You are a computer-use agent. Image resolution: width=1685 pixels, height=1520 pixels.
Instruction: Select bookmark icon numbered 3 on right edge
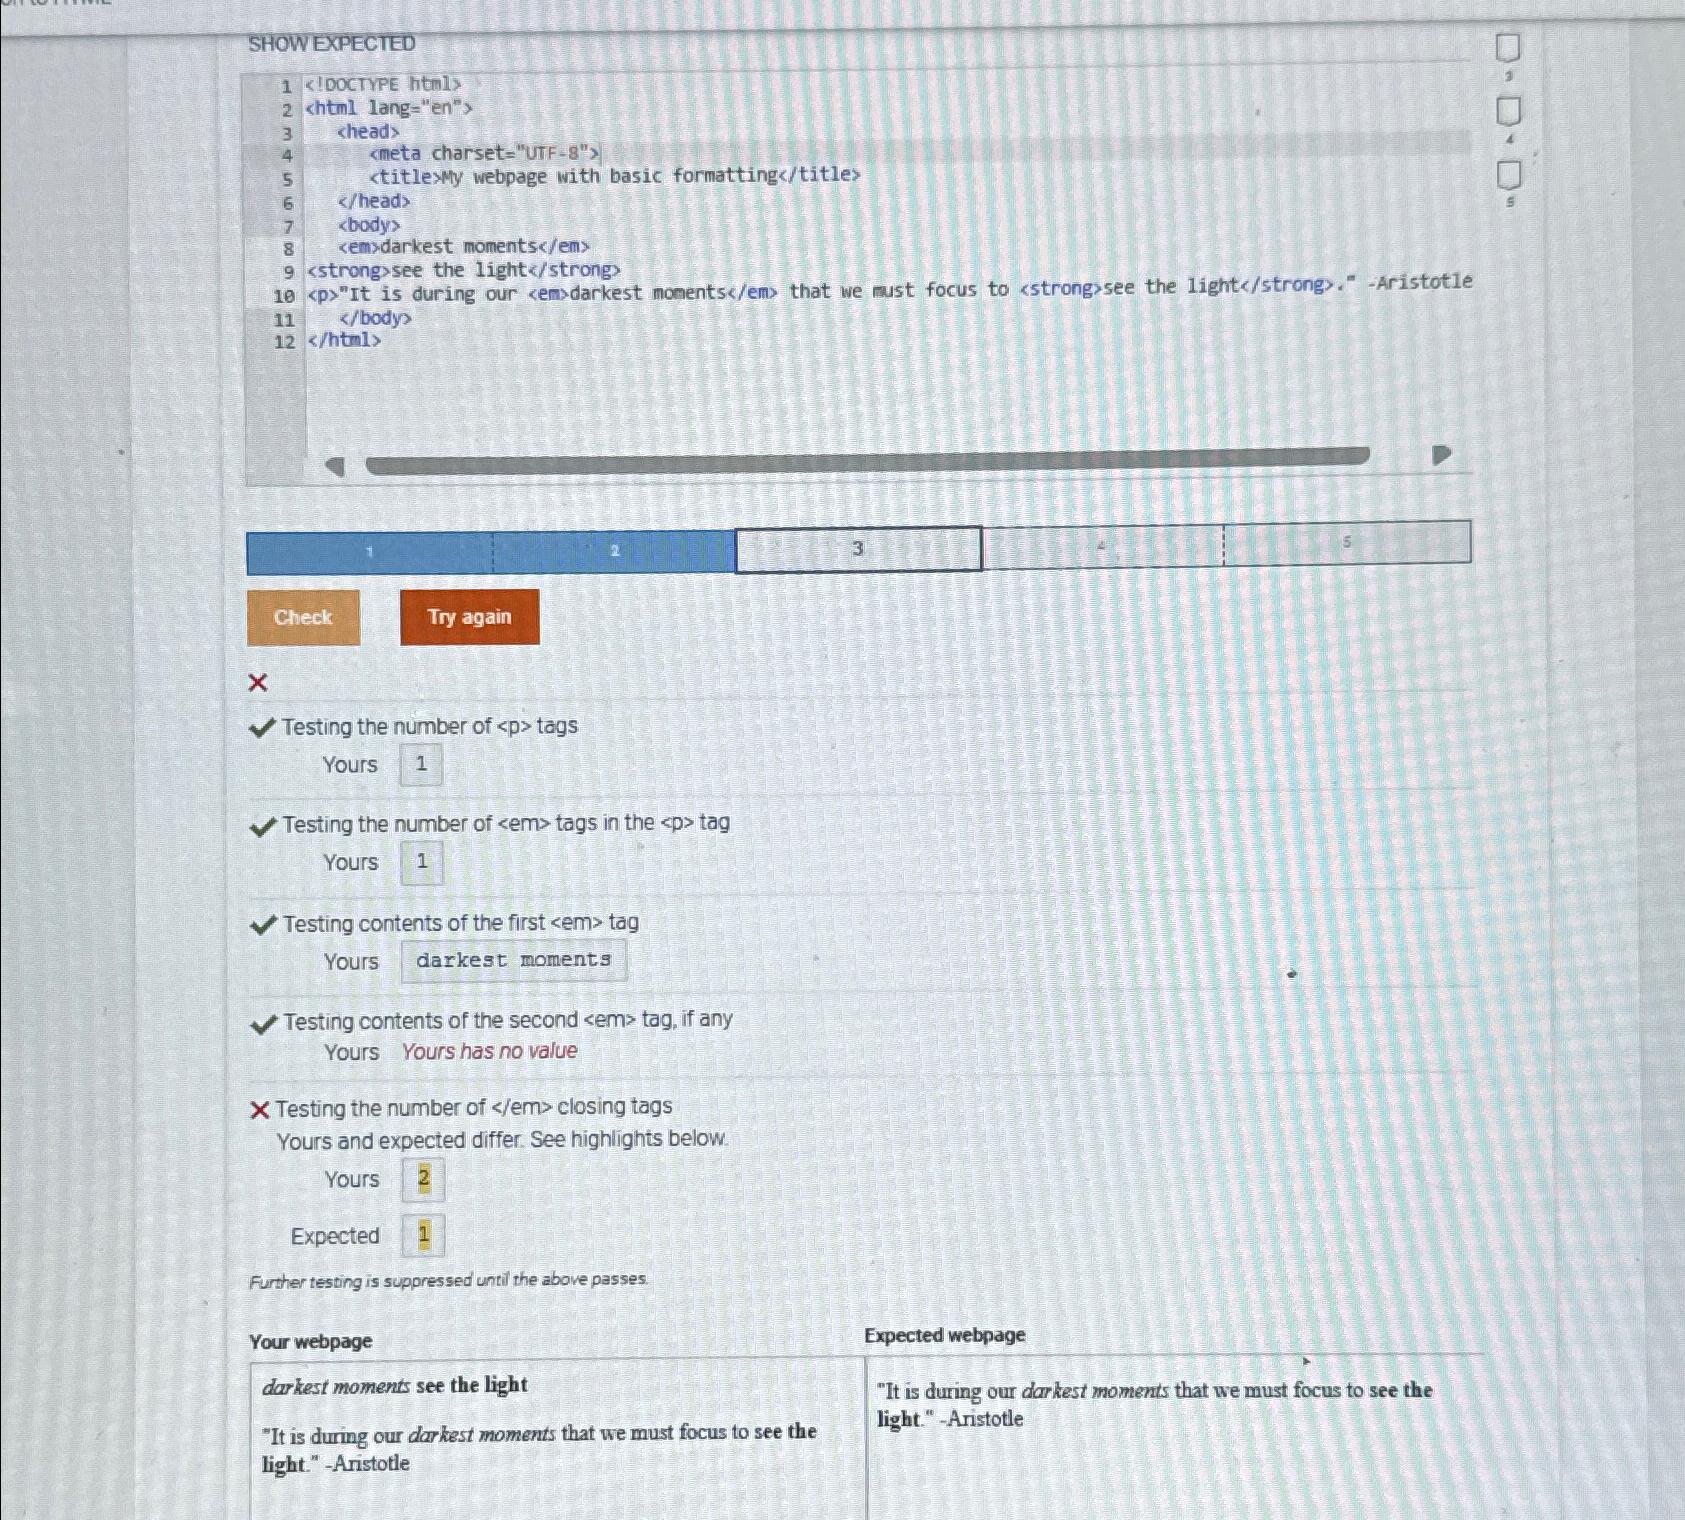[1506, 48]
